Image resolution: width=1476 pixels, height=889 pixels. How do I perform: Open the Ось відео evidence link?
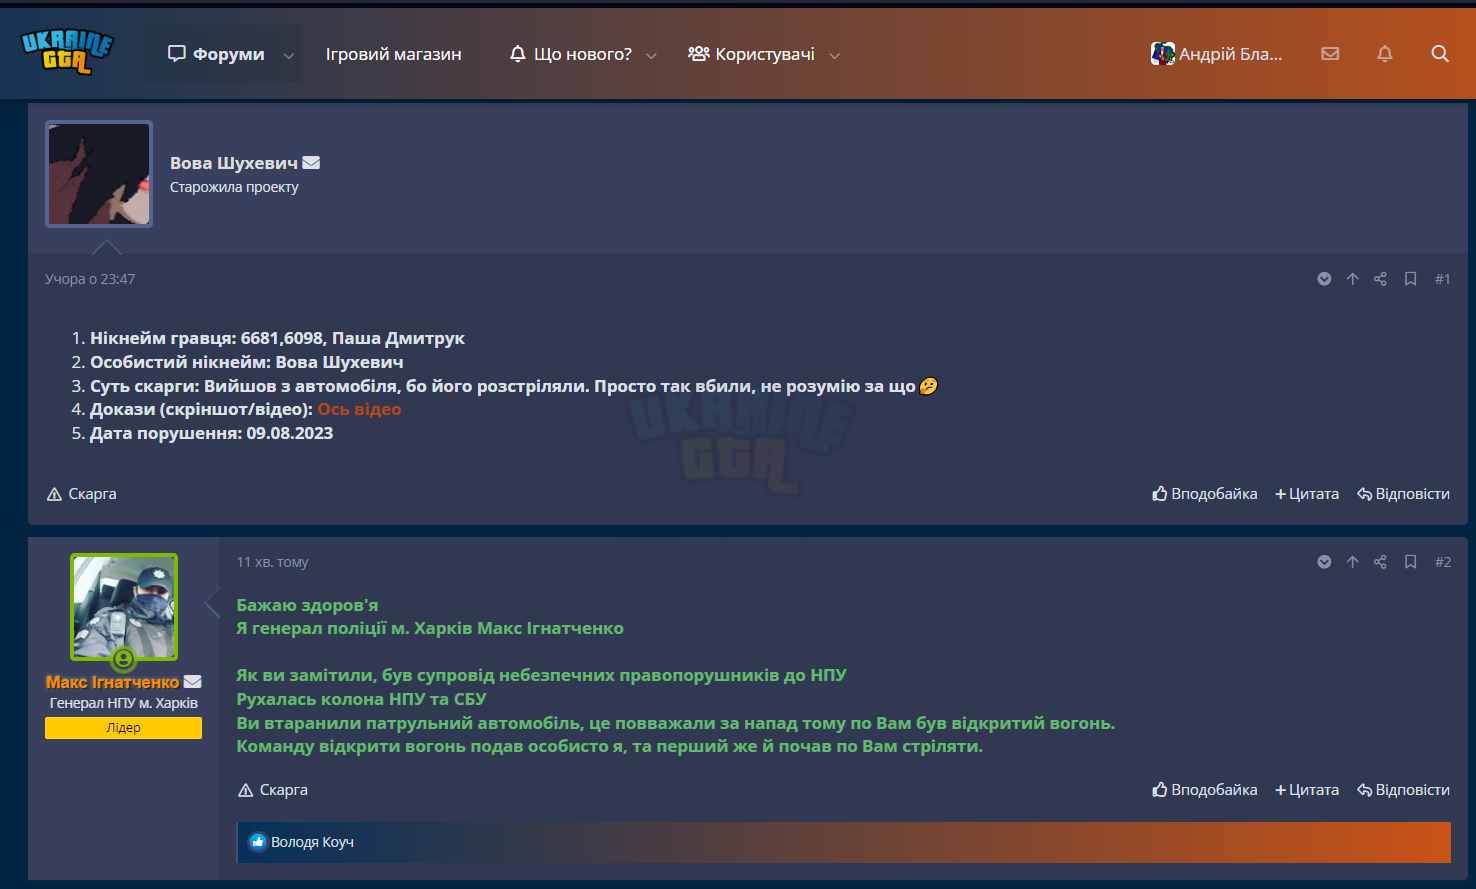[x=359, y=409]
